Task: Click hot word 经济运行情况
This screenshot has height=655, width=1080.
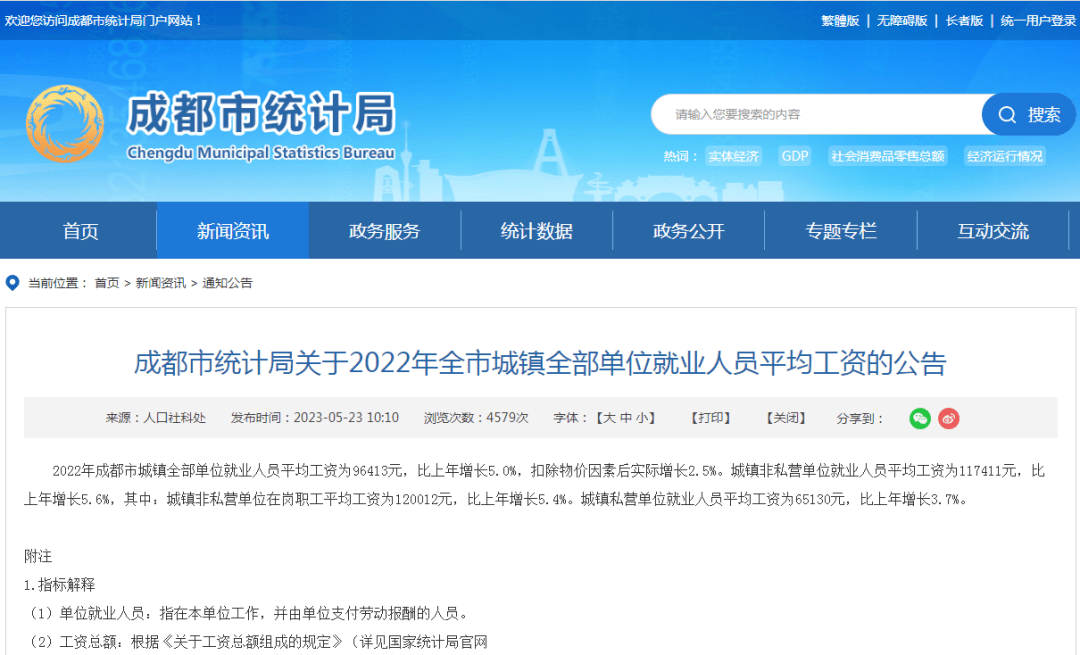Action: point(1005,156)
